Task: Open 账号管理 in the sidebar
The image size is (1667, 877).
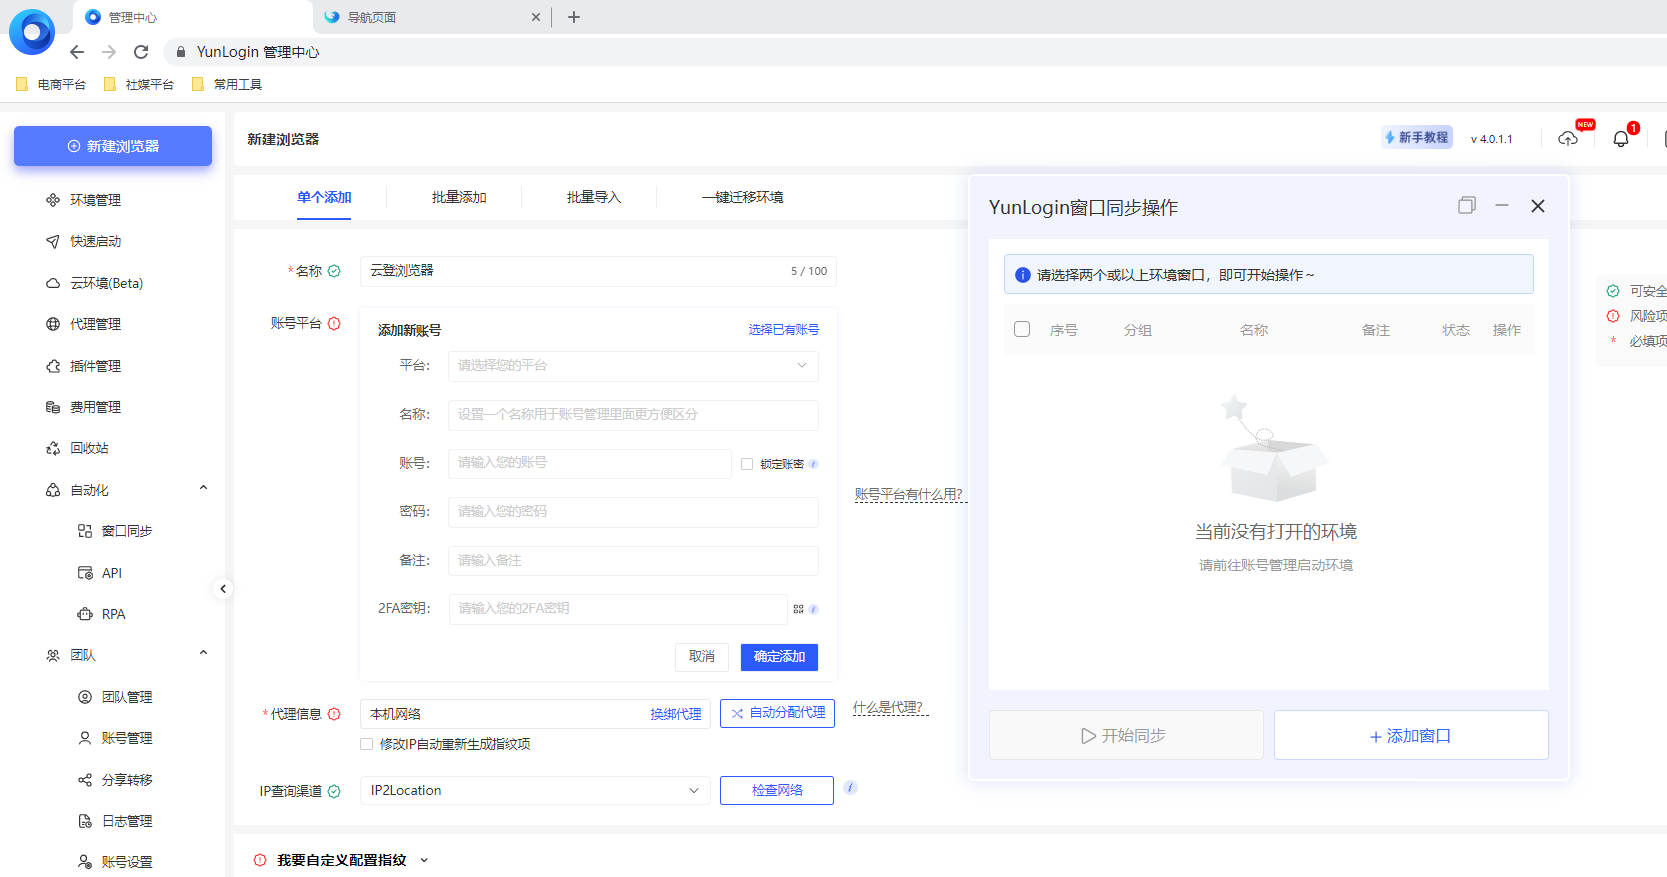Action: [x=126, y=738]
